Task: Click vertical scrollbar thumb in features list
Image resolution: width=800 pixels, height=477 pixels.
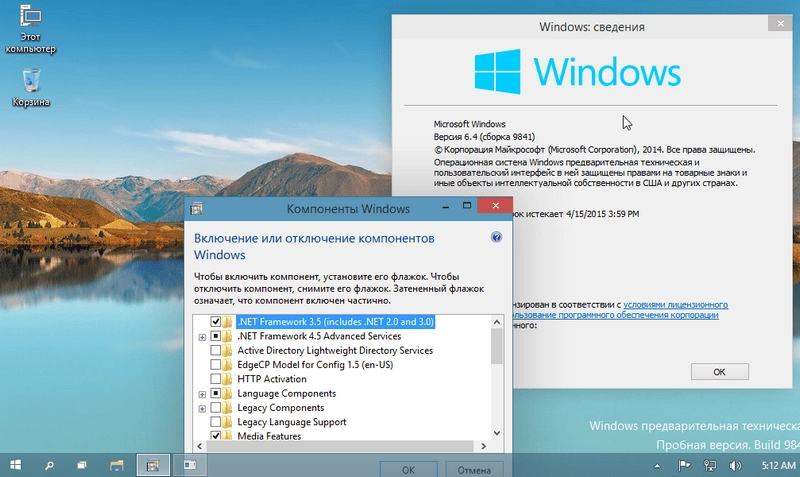Action: click(x=497, y=346)
